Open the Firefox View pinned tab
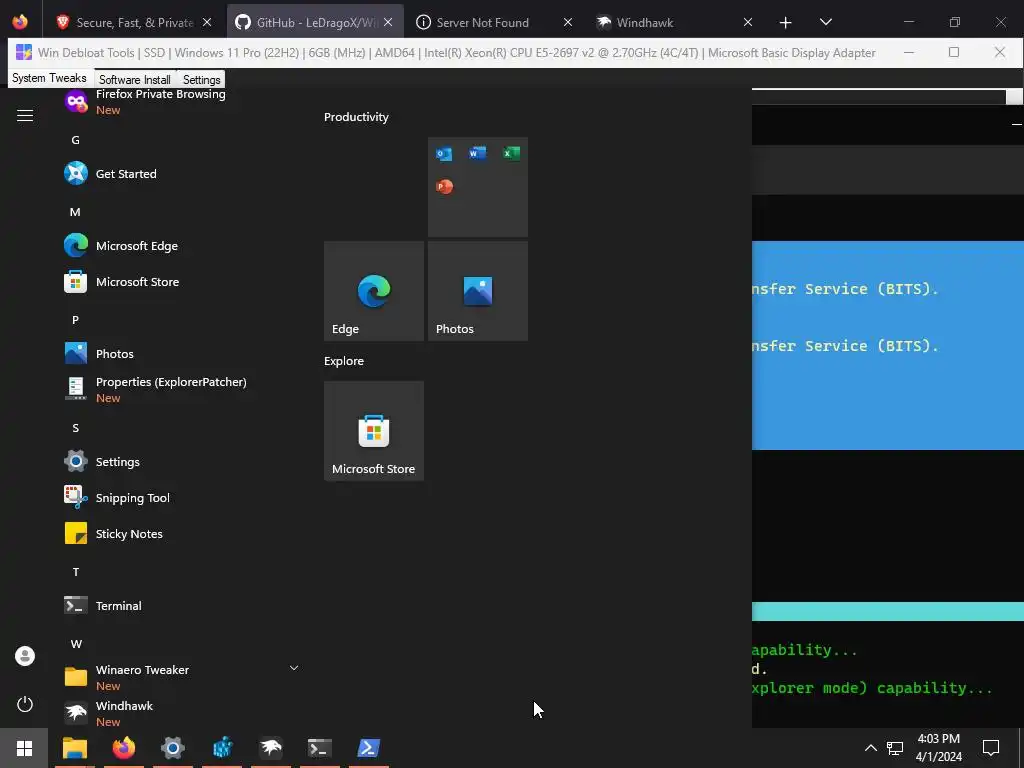The height and width of the screenshot is (768, 1024). click(20, 22)
